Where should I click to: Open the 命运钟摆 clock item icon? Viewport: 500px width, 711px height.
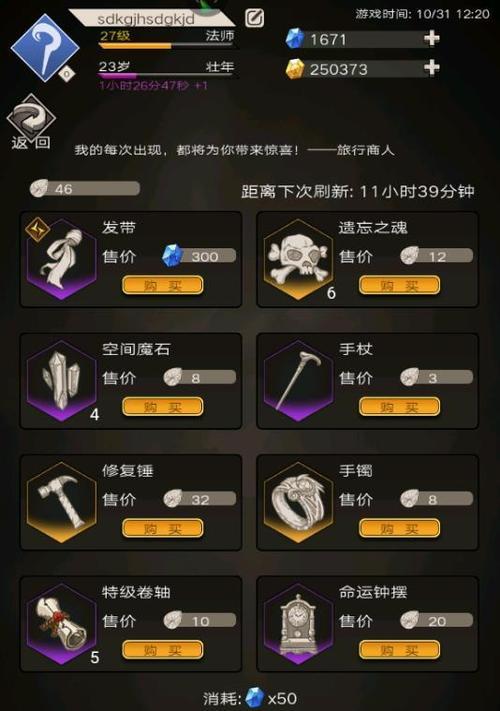[298, 623]
